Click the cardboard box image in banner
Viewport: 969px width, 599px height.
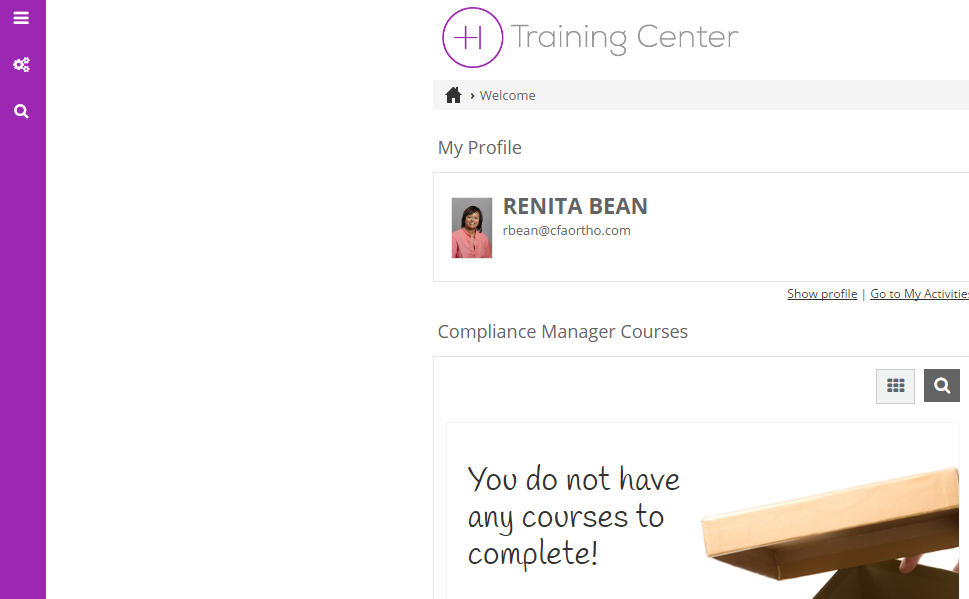pos(840,520)
